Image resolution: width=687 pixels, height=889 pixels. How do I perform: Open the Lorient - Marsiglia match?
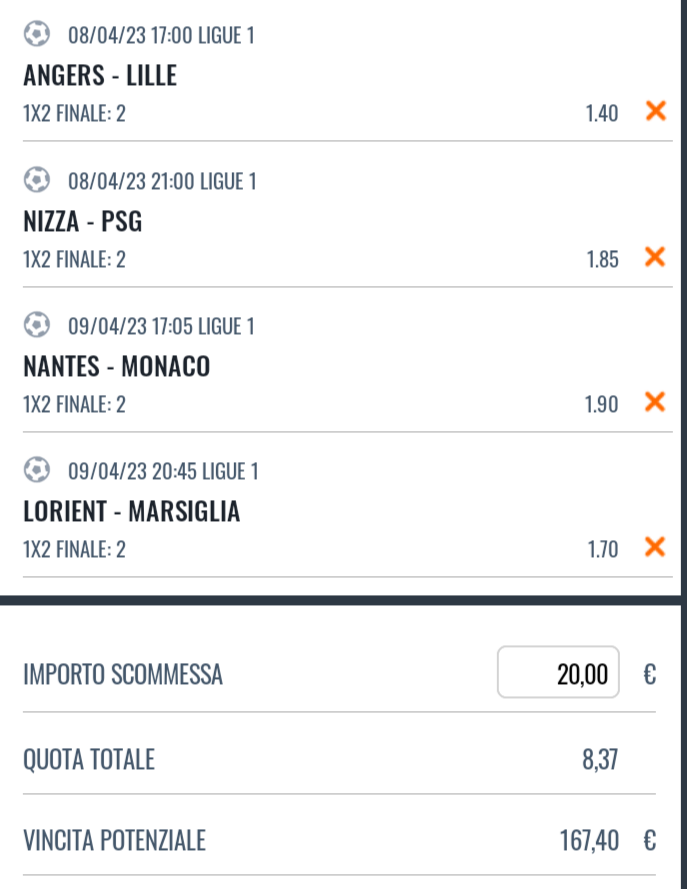pyautogui.click(x=132, y=511)
